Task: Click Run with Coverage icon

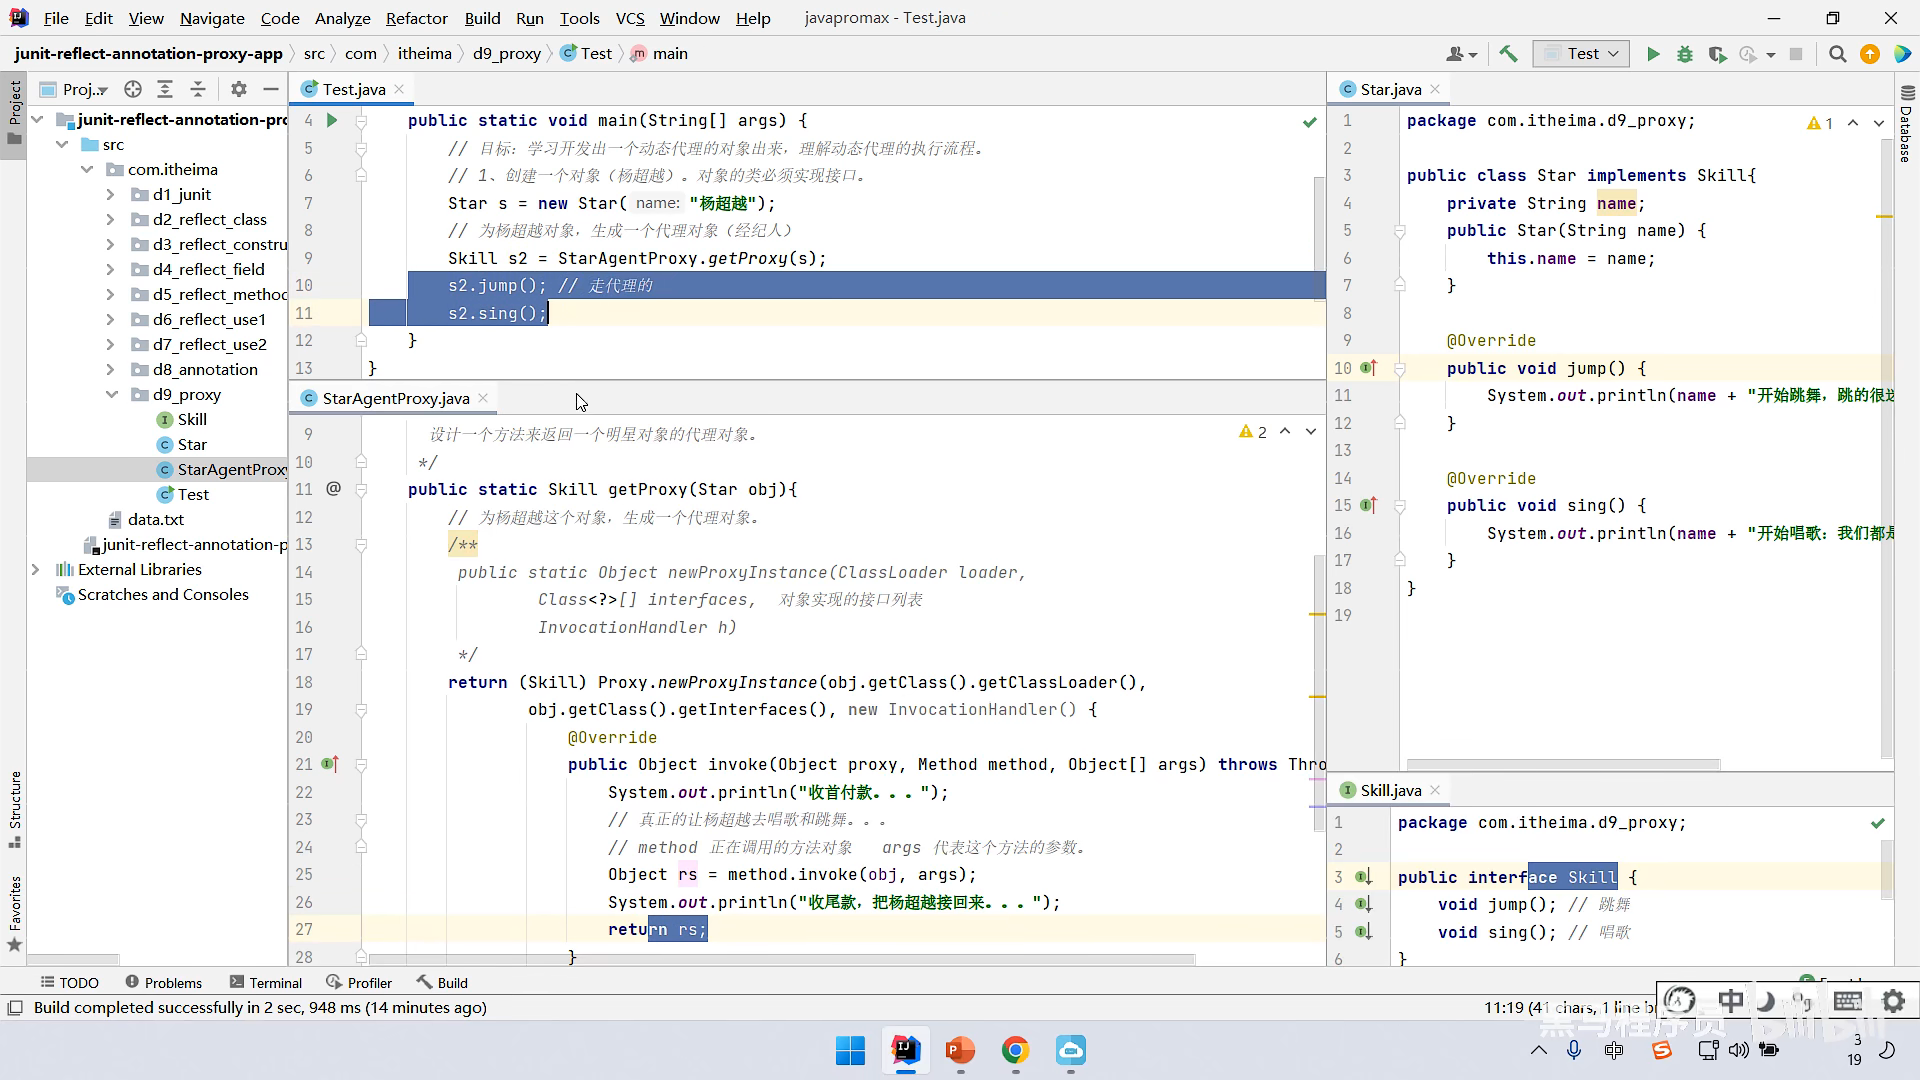Action: (1717, 54)
